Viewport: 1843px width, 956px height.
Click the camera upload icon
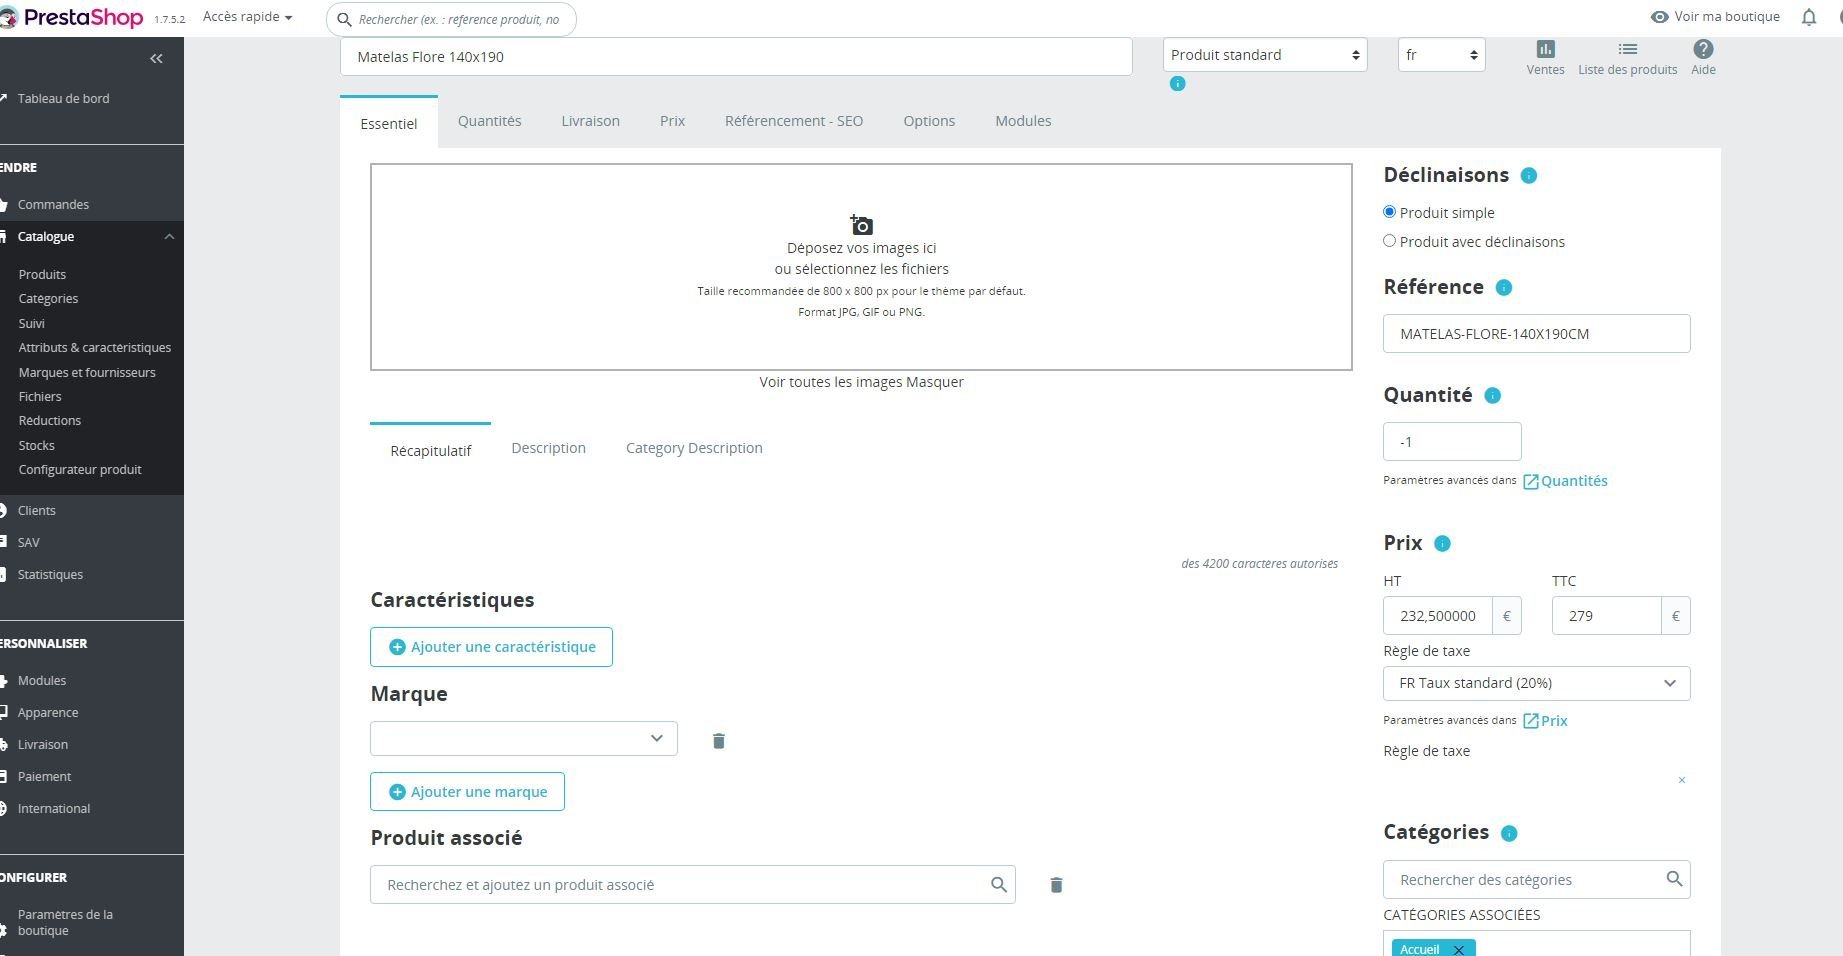click(x=861, y=225)
